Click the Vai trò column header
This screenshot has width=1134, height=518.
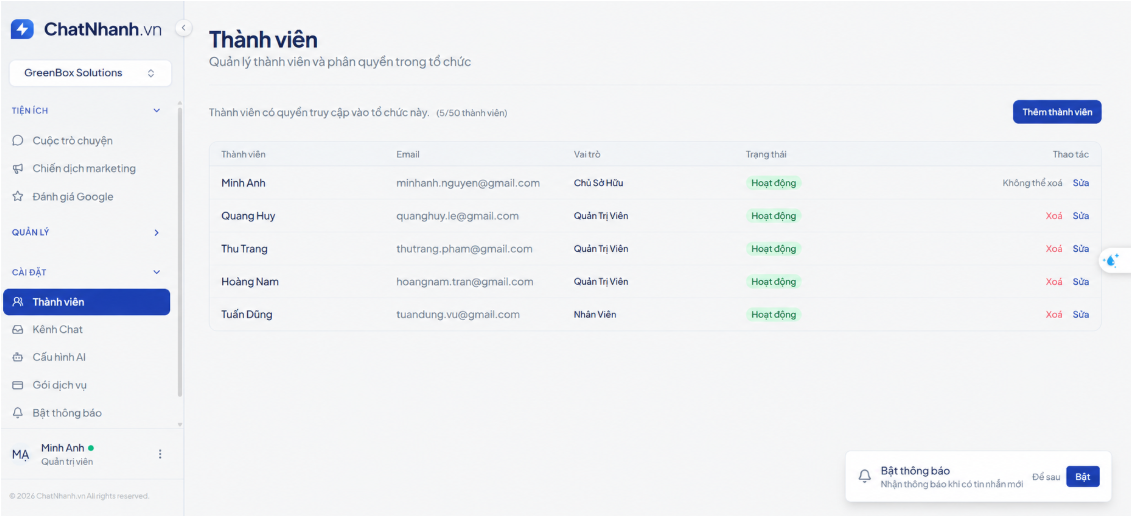point(587,155)
